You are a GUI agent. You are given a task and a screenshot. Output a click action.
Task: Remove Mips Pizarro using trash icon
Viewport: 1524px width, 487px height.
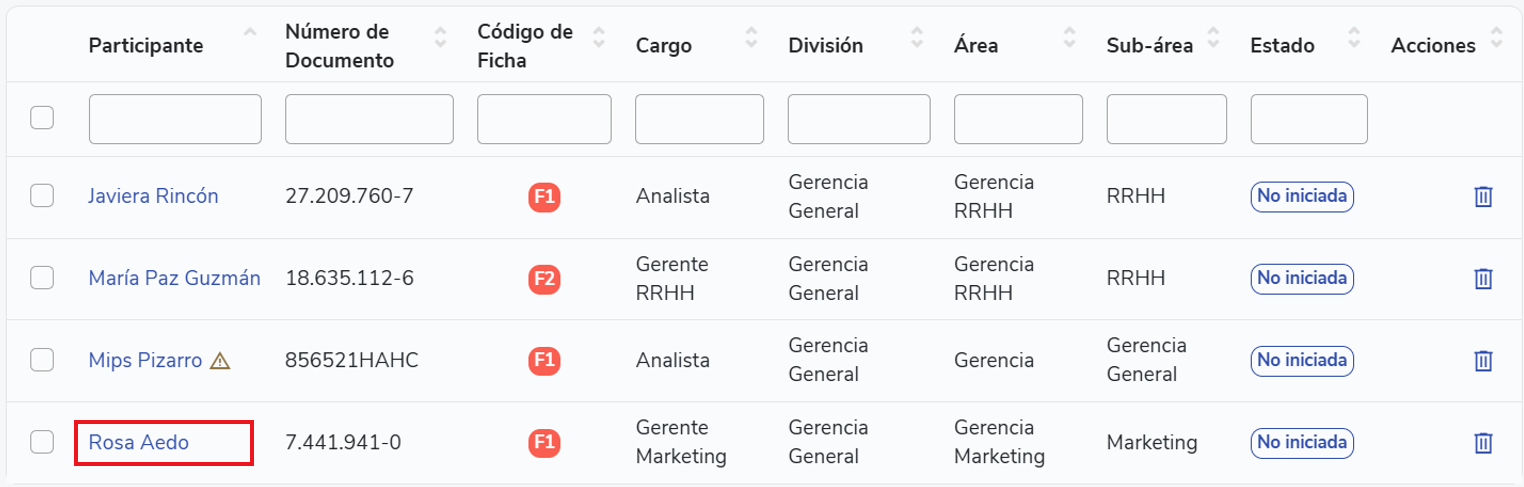click(x=1483, y=360)
